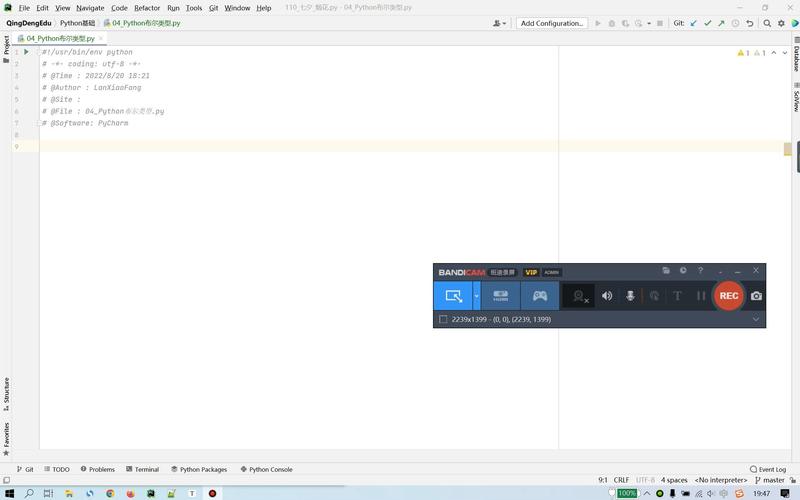Toggle Bandicam text overlay T icon
The height and width of the screenshot is (500, 800).
(x=677, y=296)
